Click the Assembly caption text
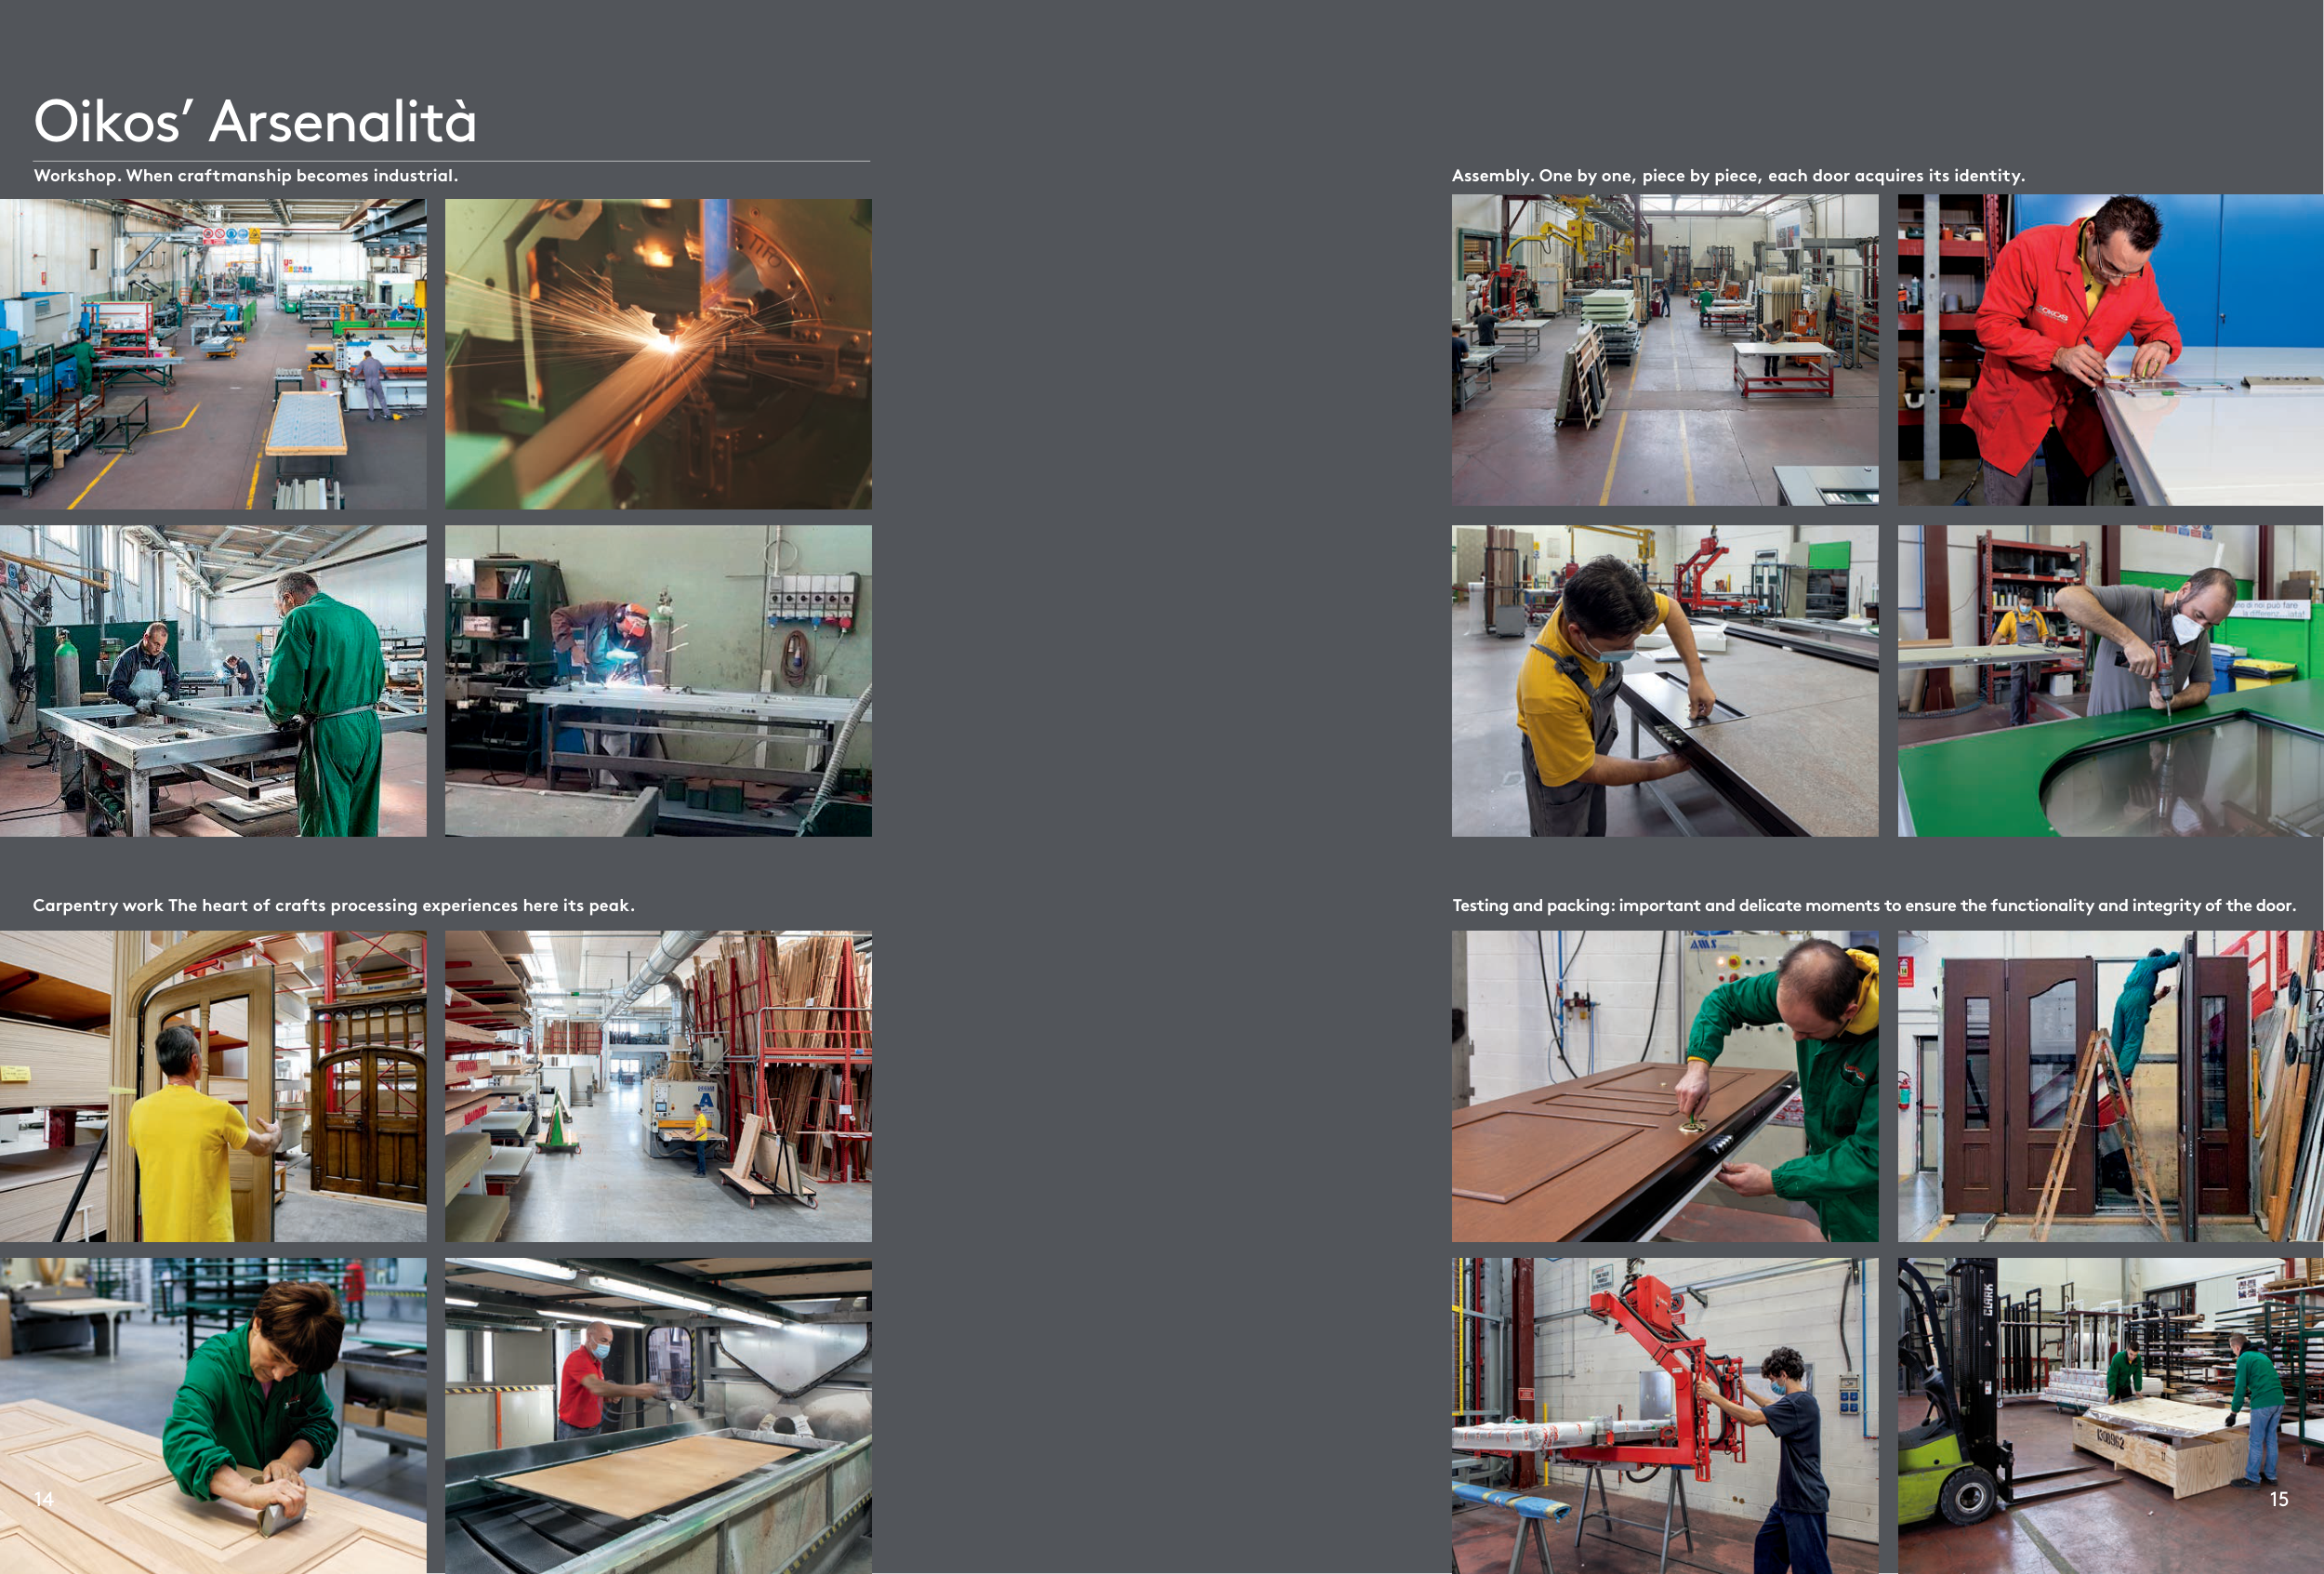The image size is (2324, 1574). tap(1738, 176)
